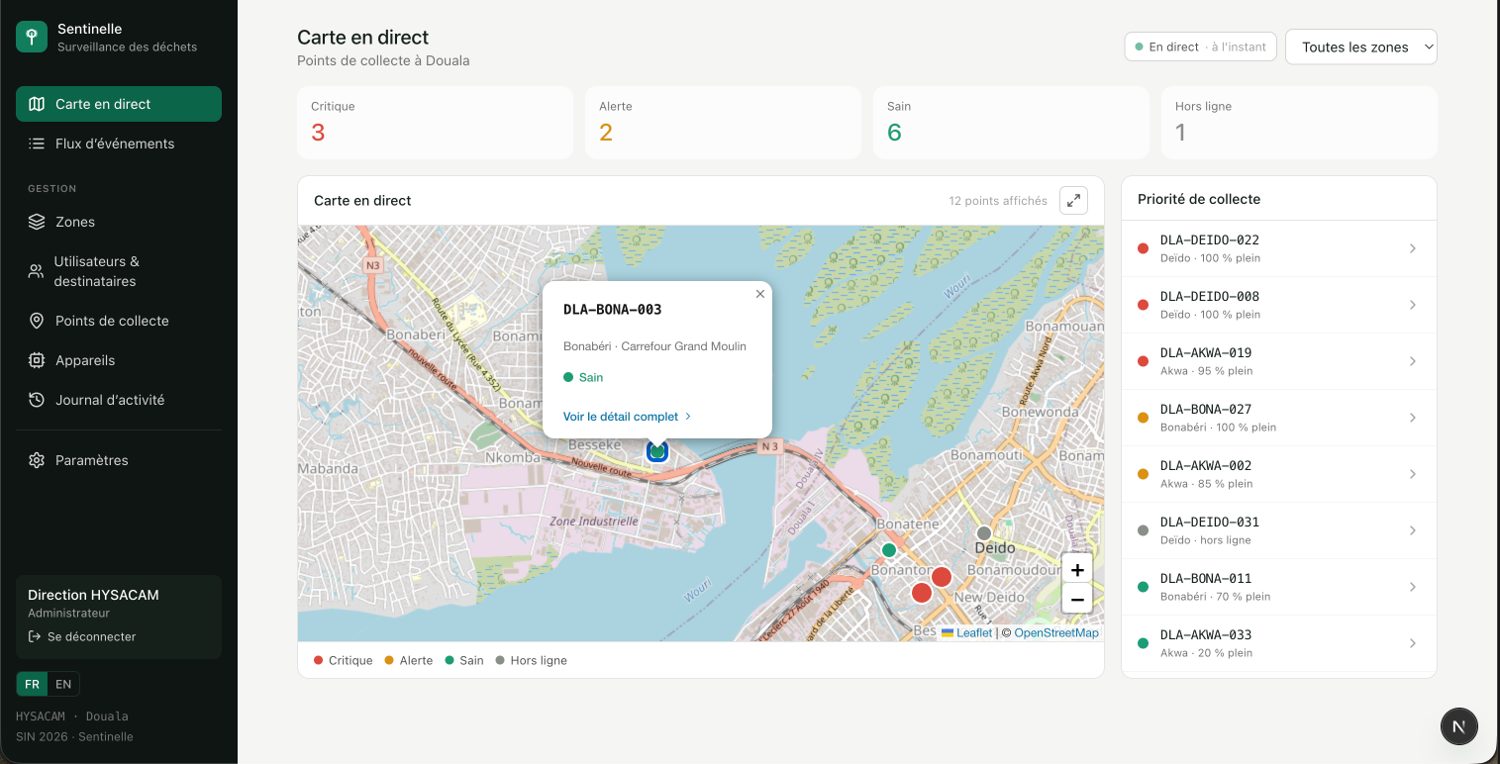1500x764 pixels.
Task: Click the Hors ligne count card
Action: click(x=1299, y=123)
